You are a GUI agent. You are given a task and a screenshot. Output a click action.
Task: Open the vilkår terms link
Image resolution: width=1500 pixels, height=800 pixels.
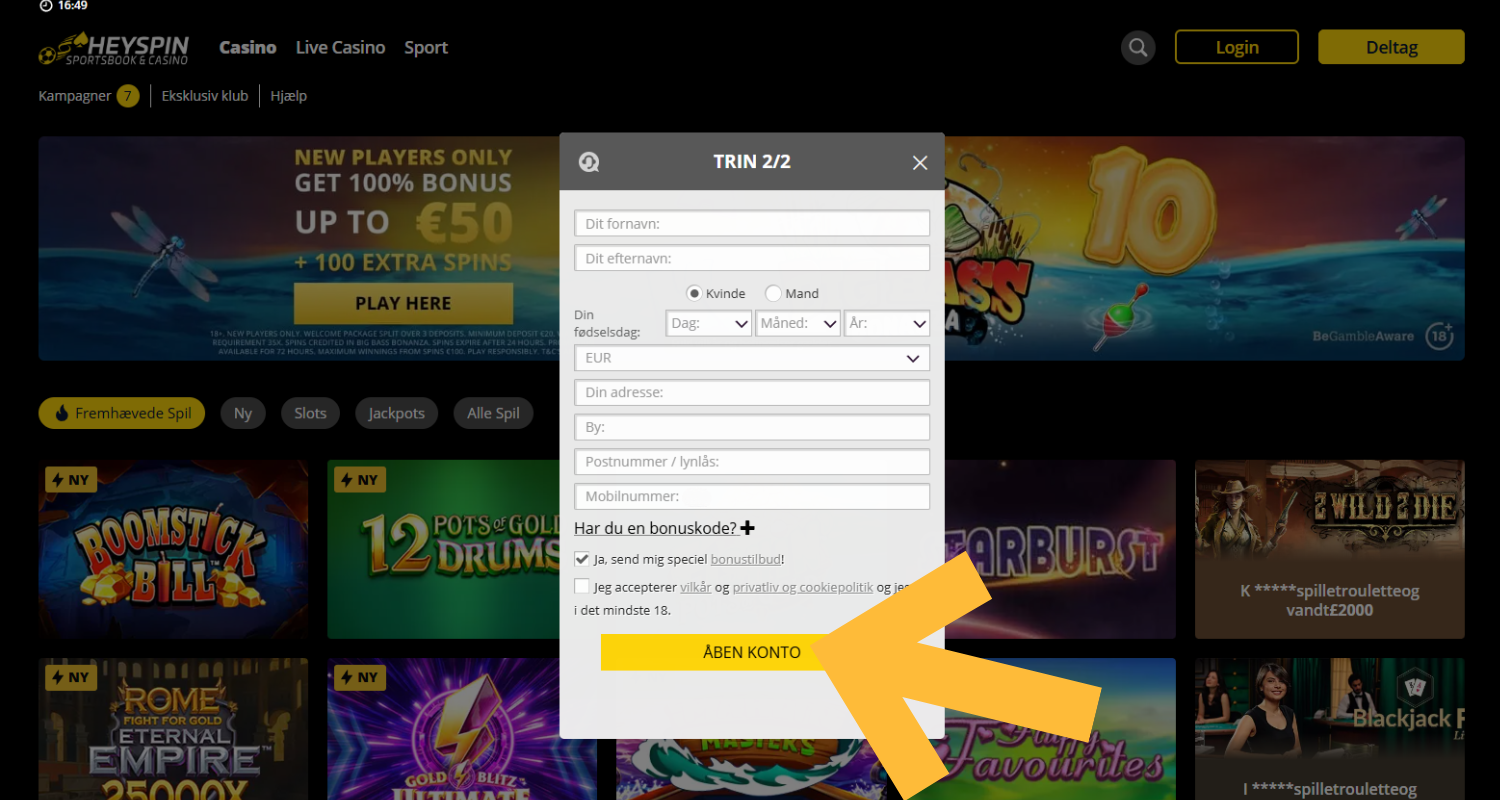coord(696,587)
